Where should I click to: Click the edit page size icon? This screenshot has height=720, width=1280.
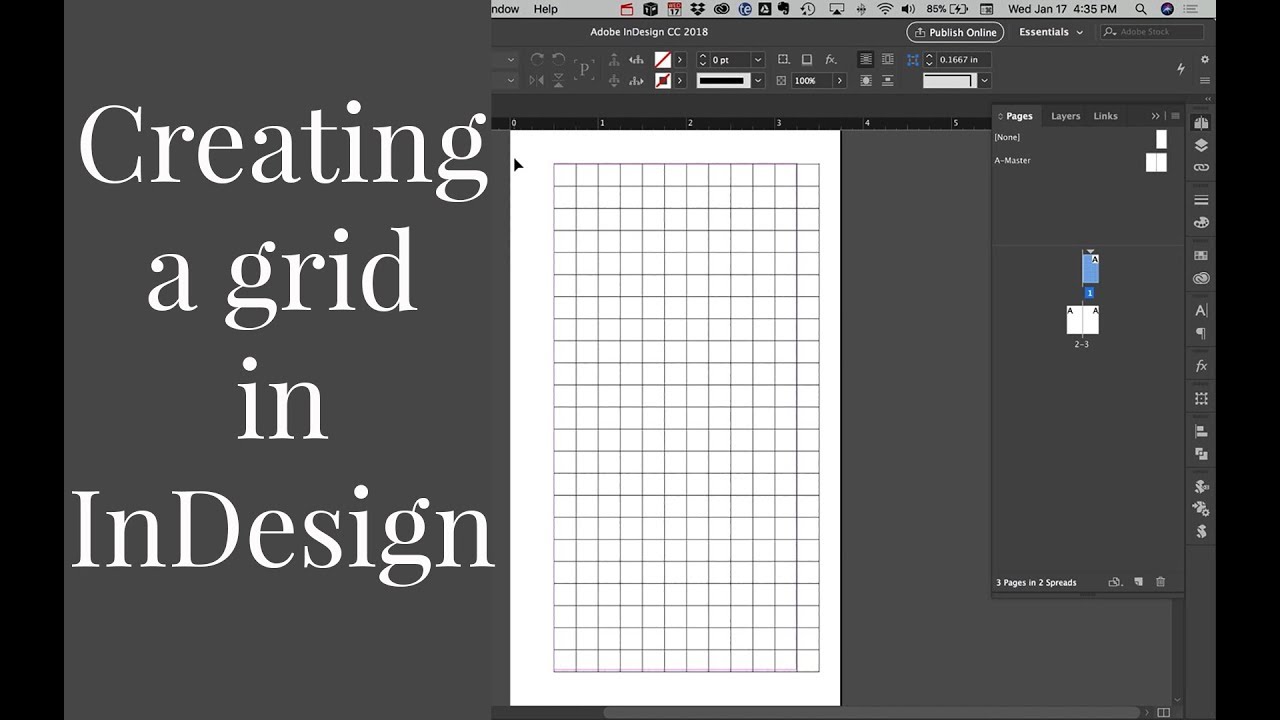tap(1115, 582)
